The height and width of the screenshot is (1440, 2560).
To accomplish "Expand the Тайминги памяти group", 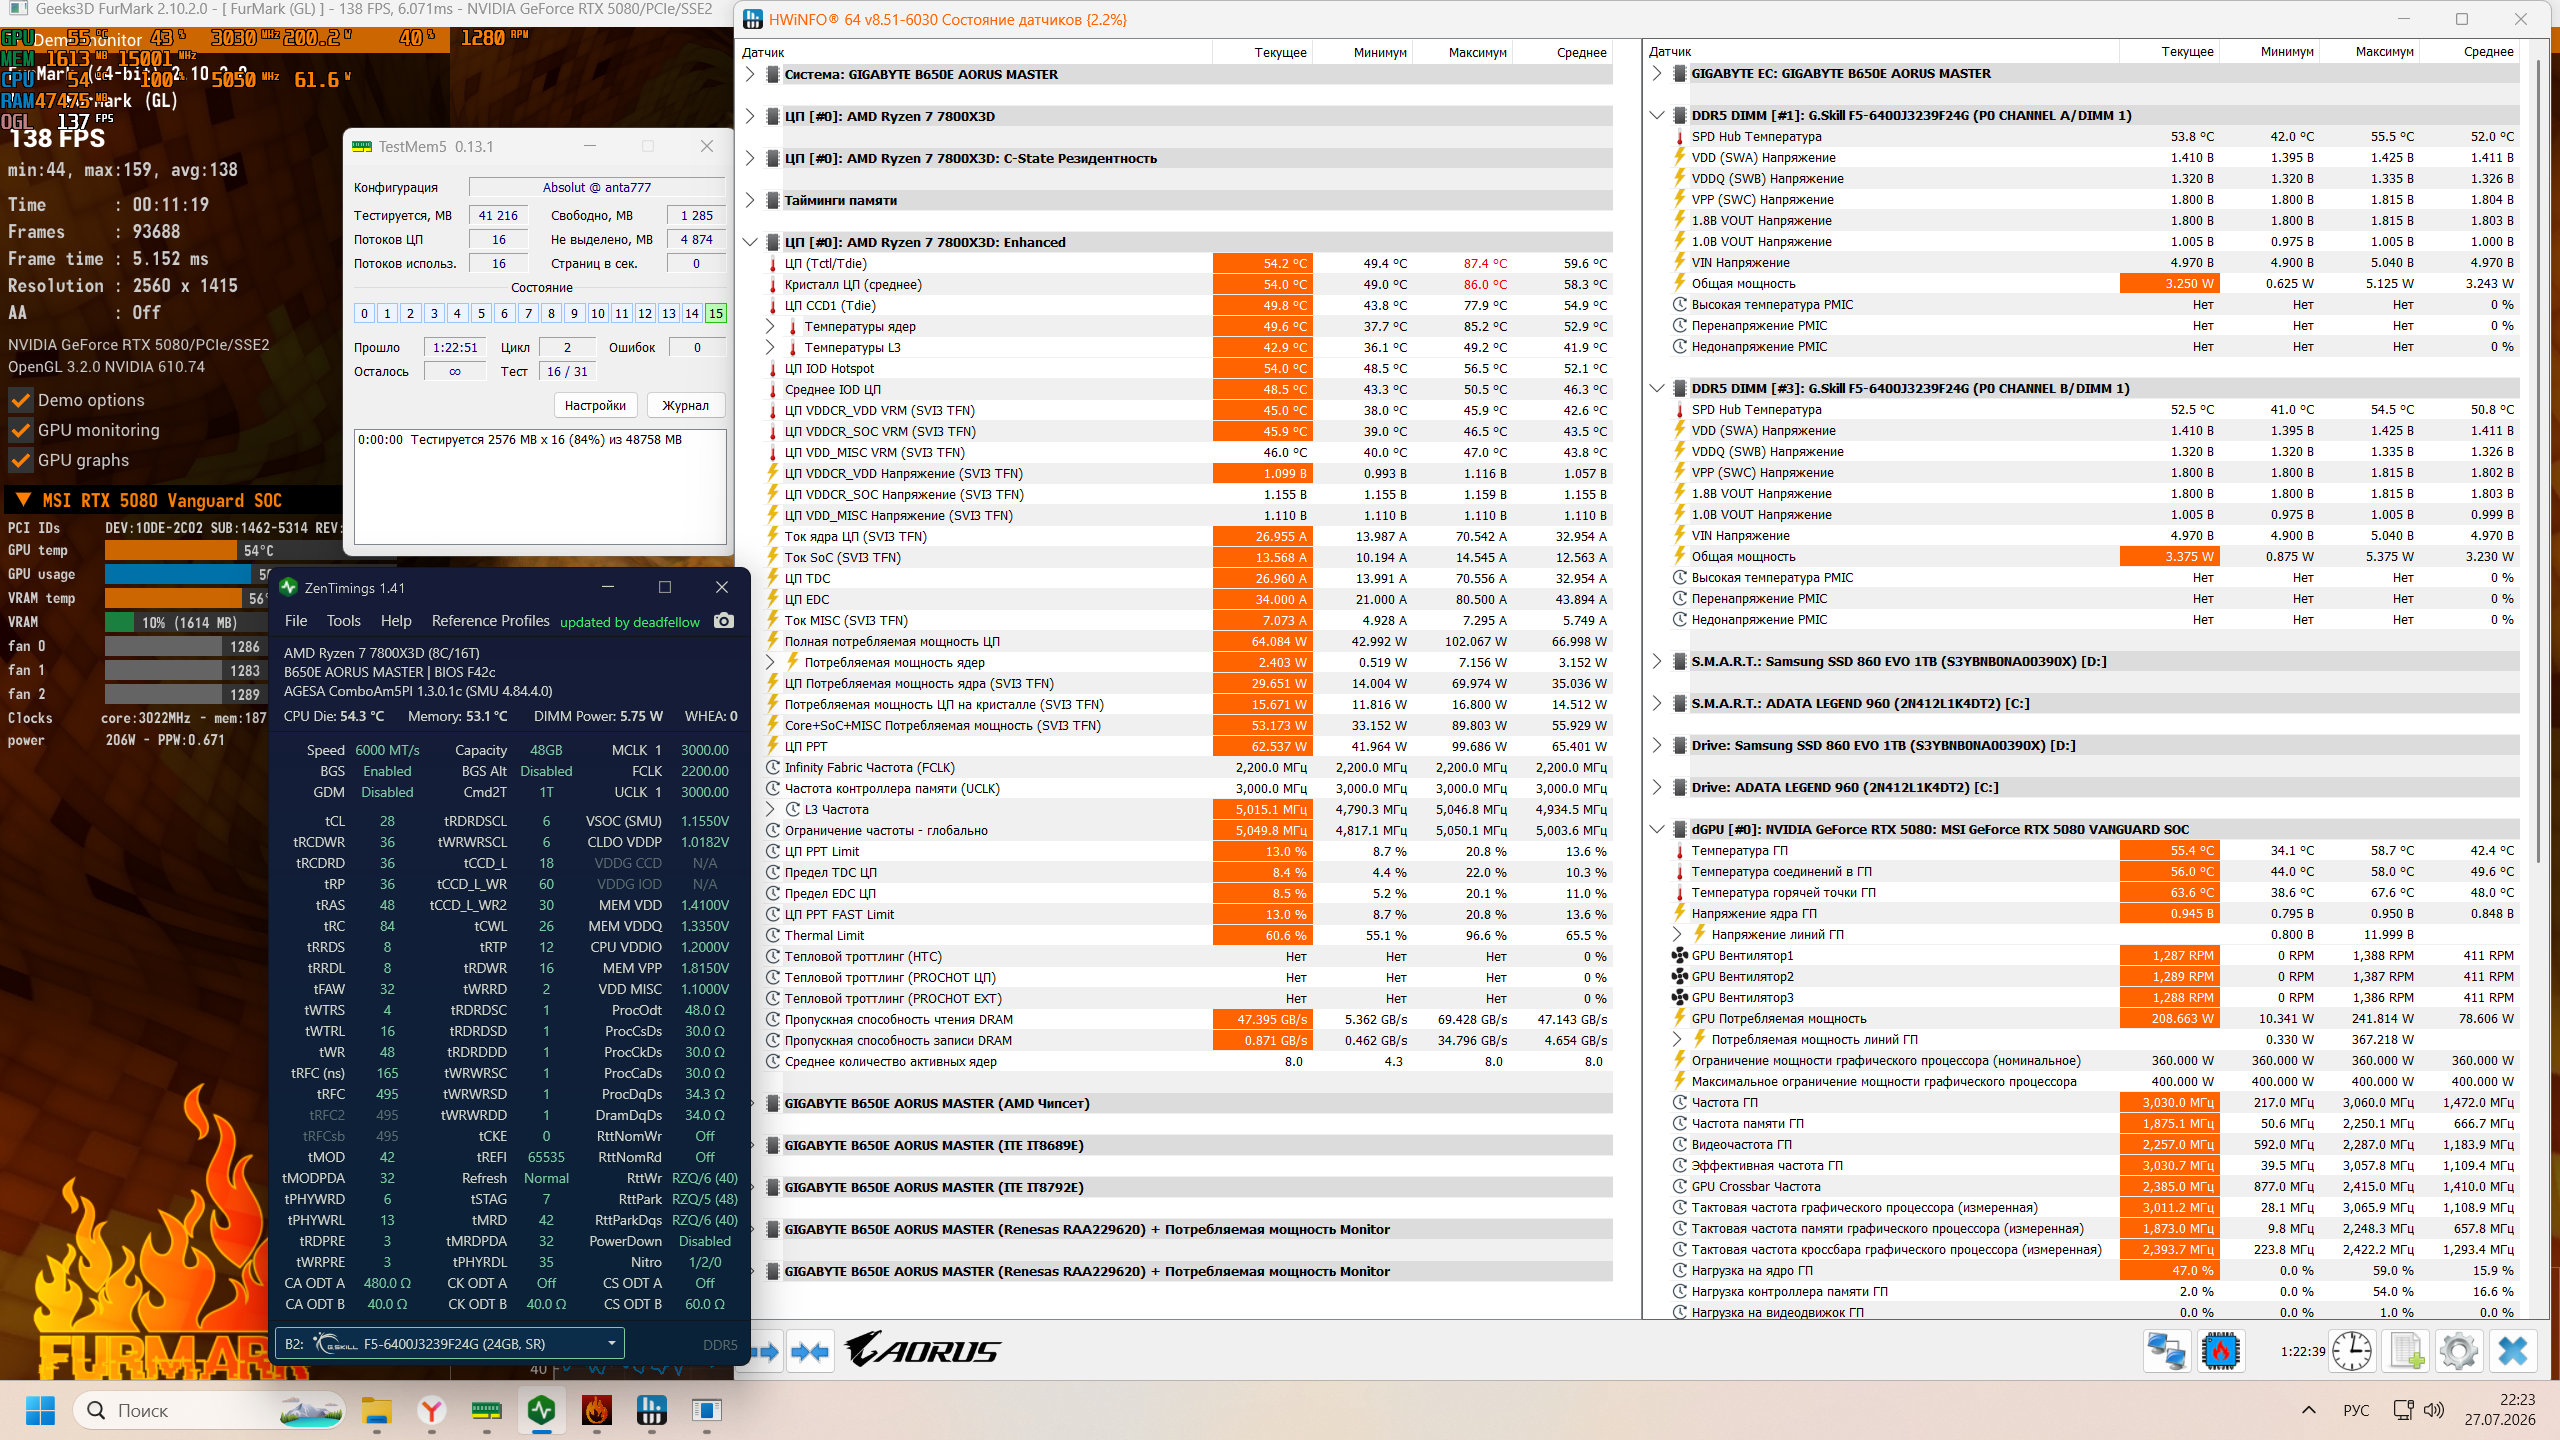I will click(751, 200).
